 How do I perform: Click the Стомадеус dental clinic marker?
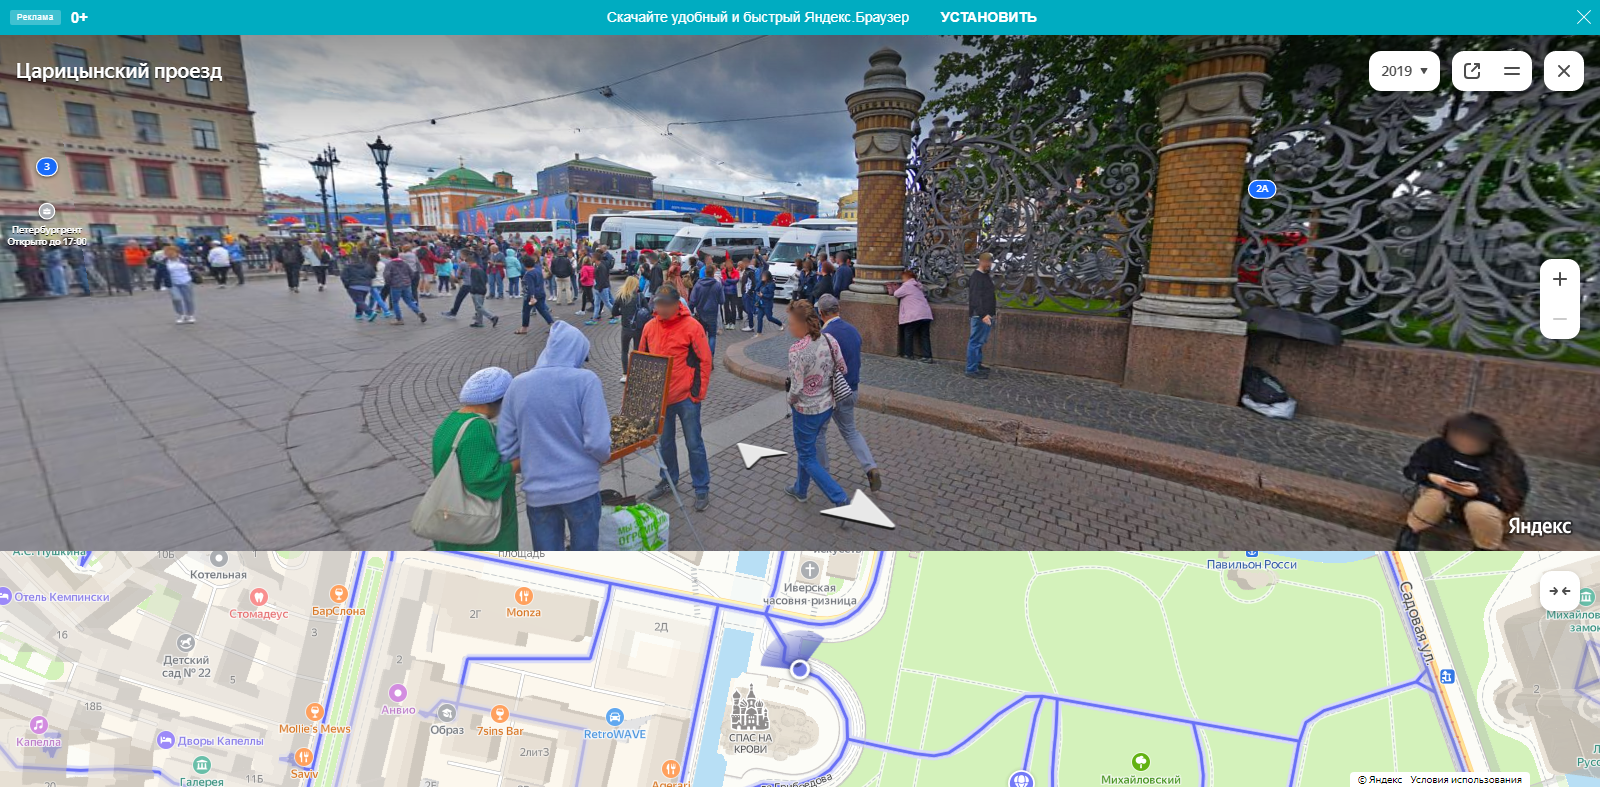(x=258, y=597)
